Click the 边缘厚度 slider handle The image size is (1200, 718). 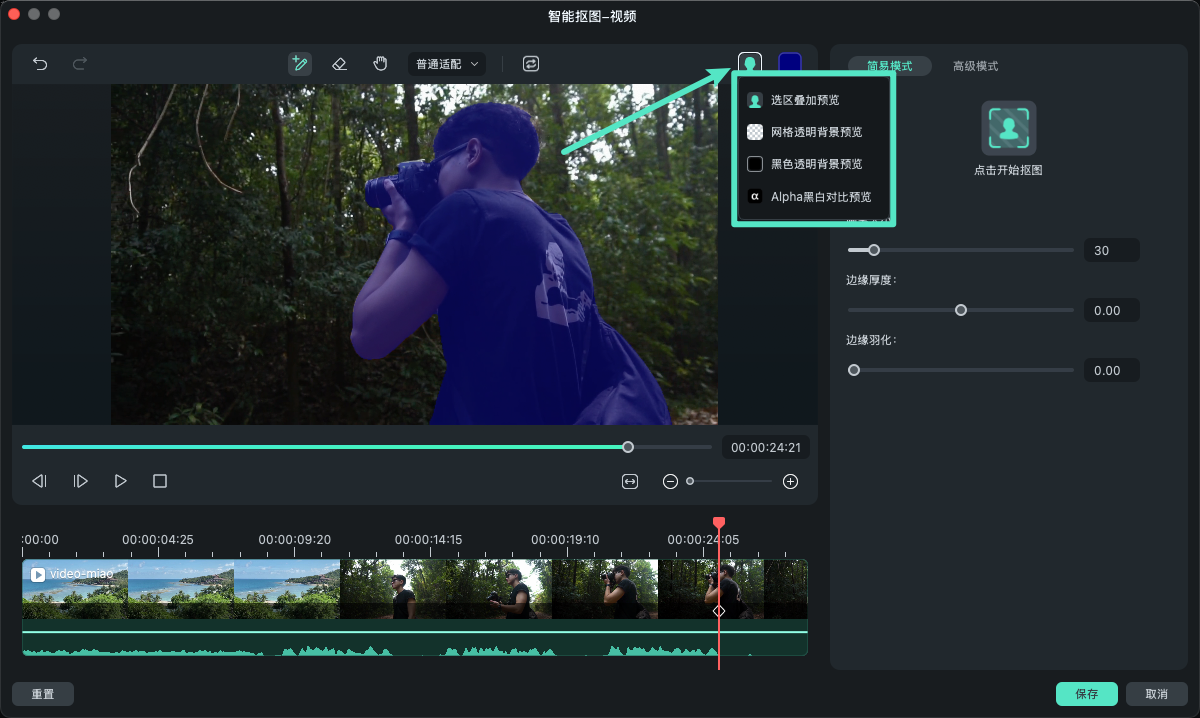(961, 310)
